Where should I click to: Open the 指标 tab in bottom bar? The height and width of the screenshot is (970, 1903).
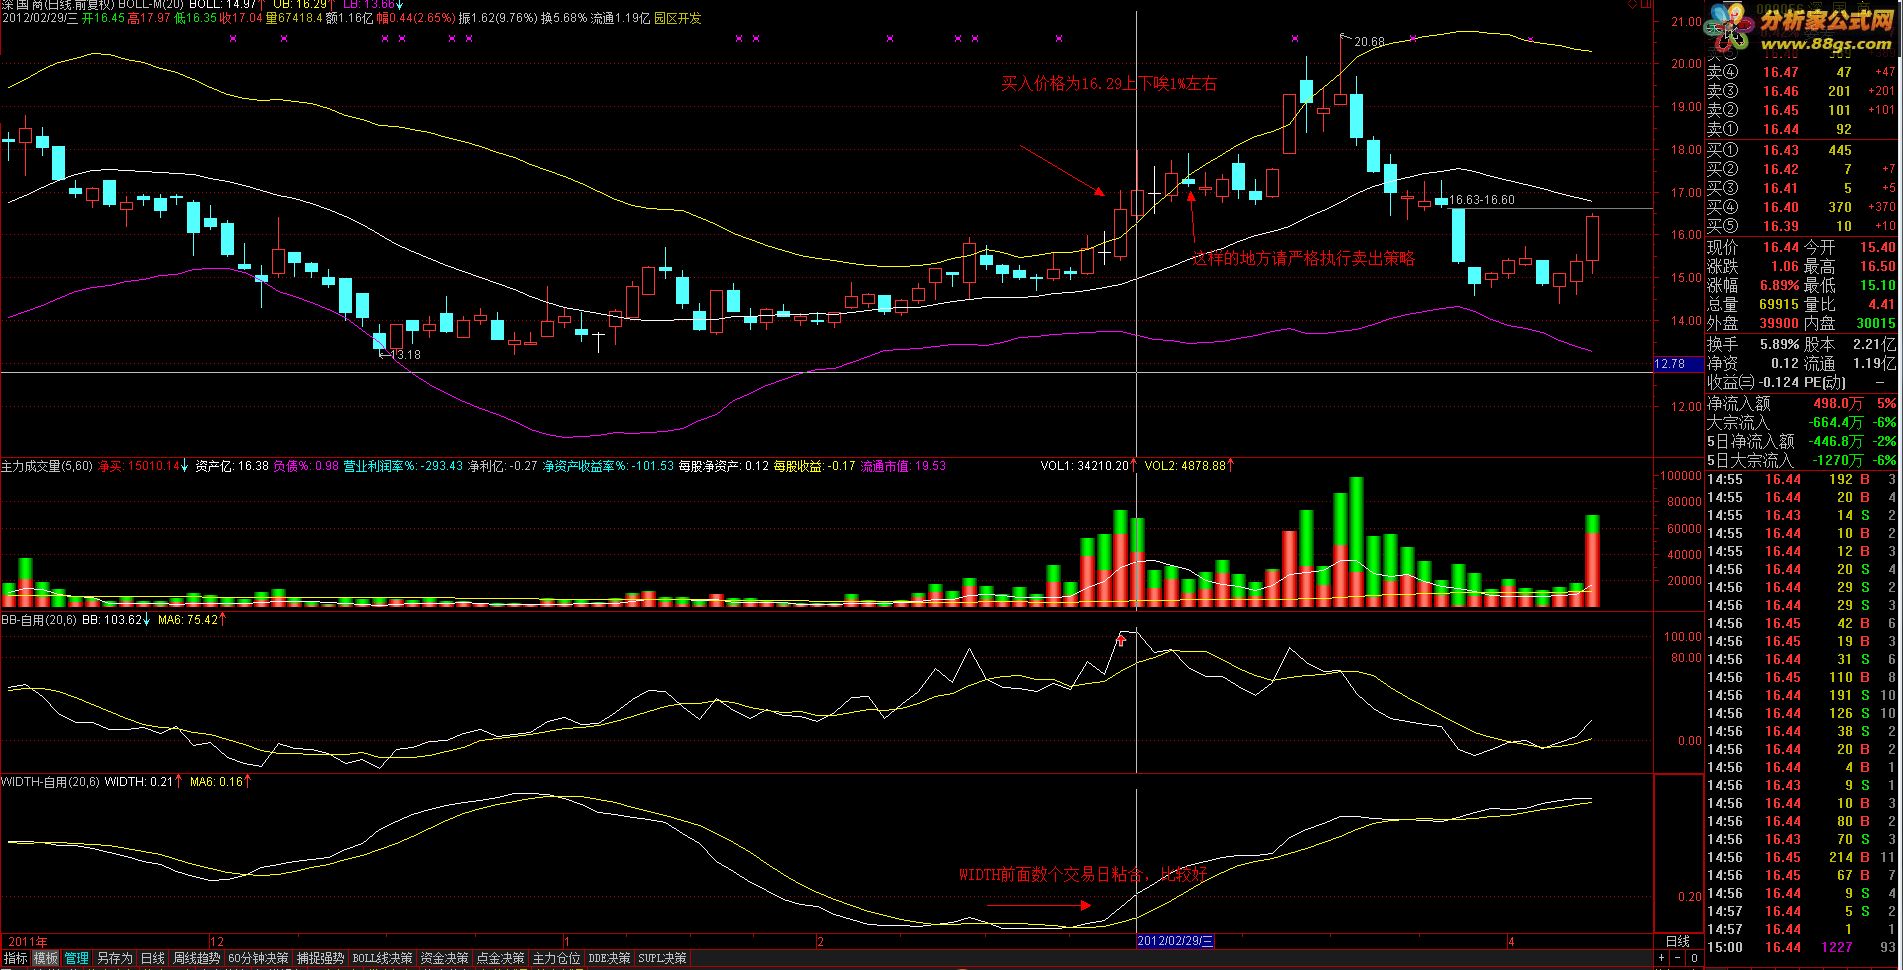coord(15,958)
